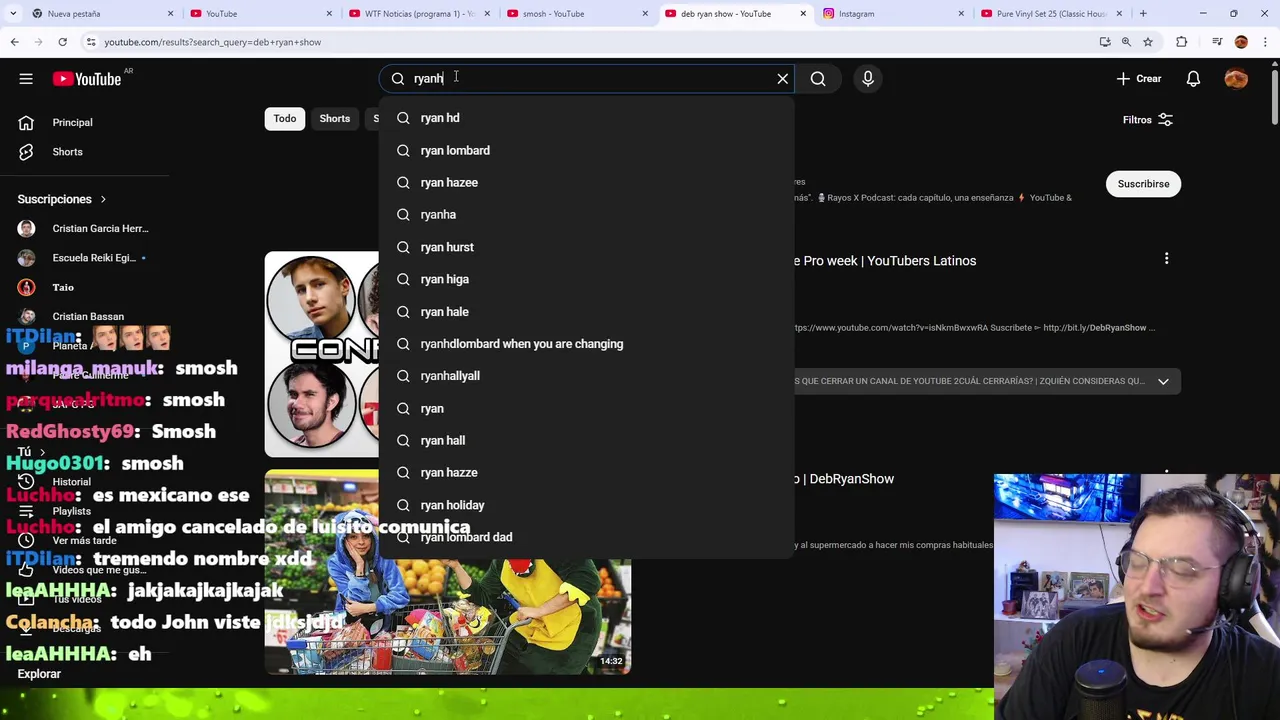This screenshot has height=720, width=1280.
Task: Open the more-options menu for YouTubers Latinos video
Action: click(x=1166, y=260)
